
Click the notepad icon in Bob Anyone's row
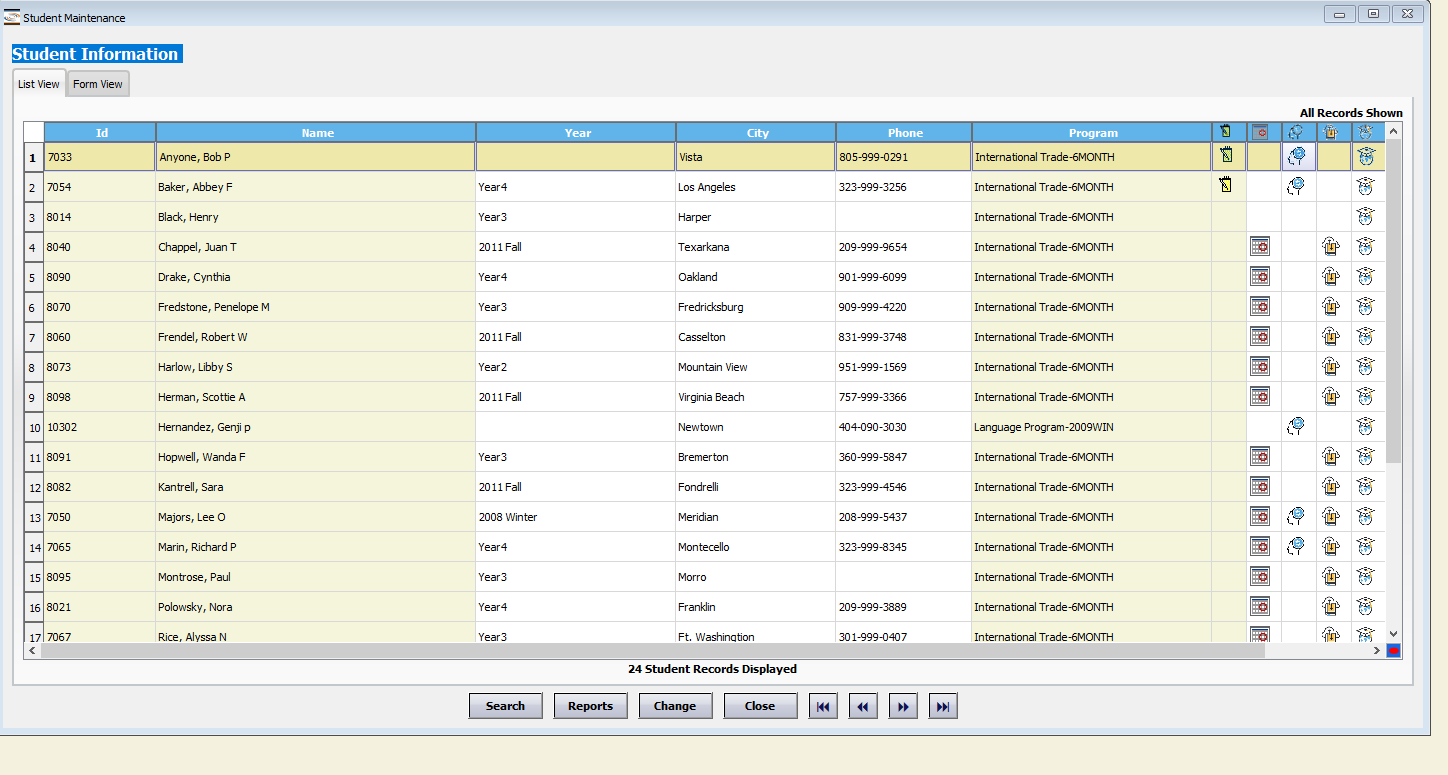click(x=1226, y=156)
